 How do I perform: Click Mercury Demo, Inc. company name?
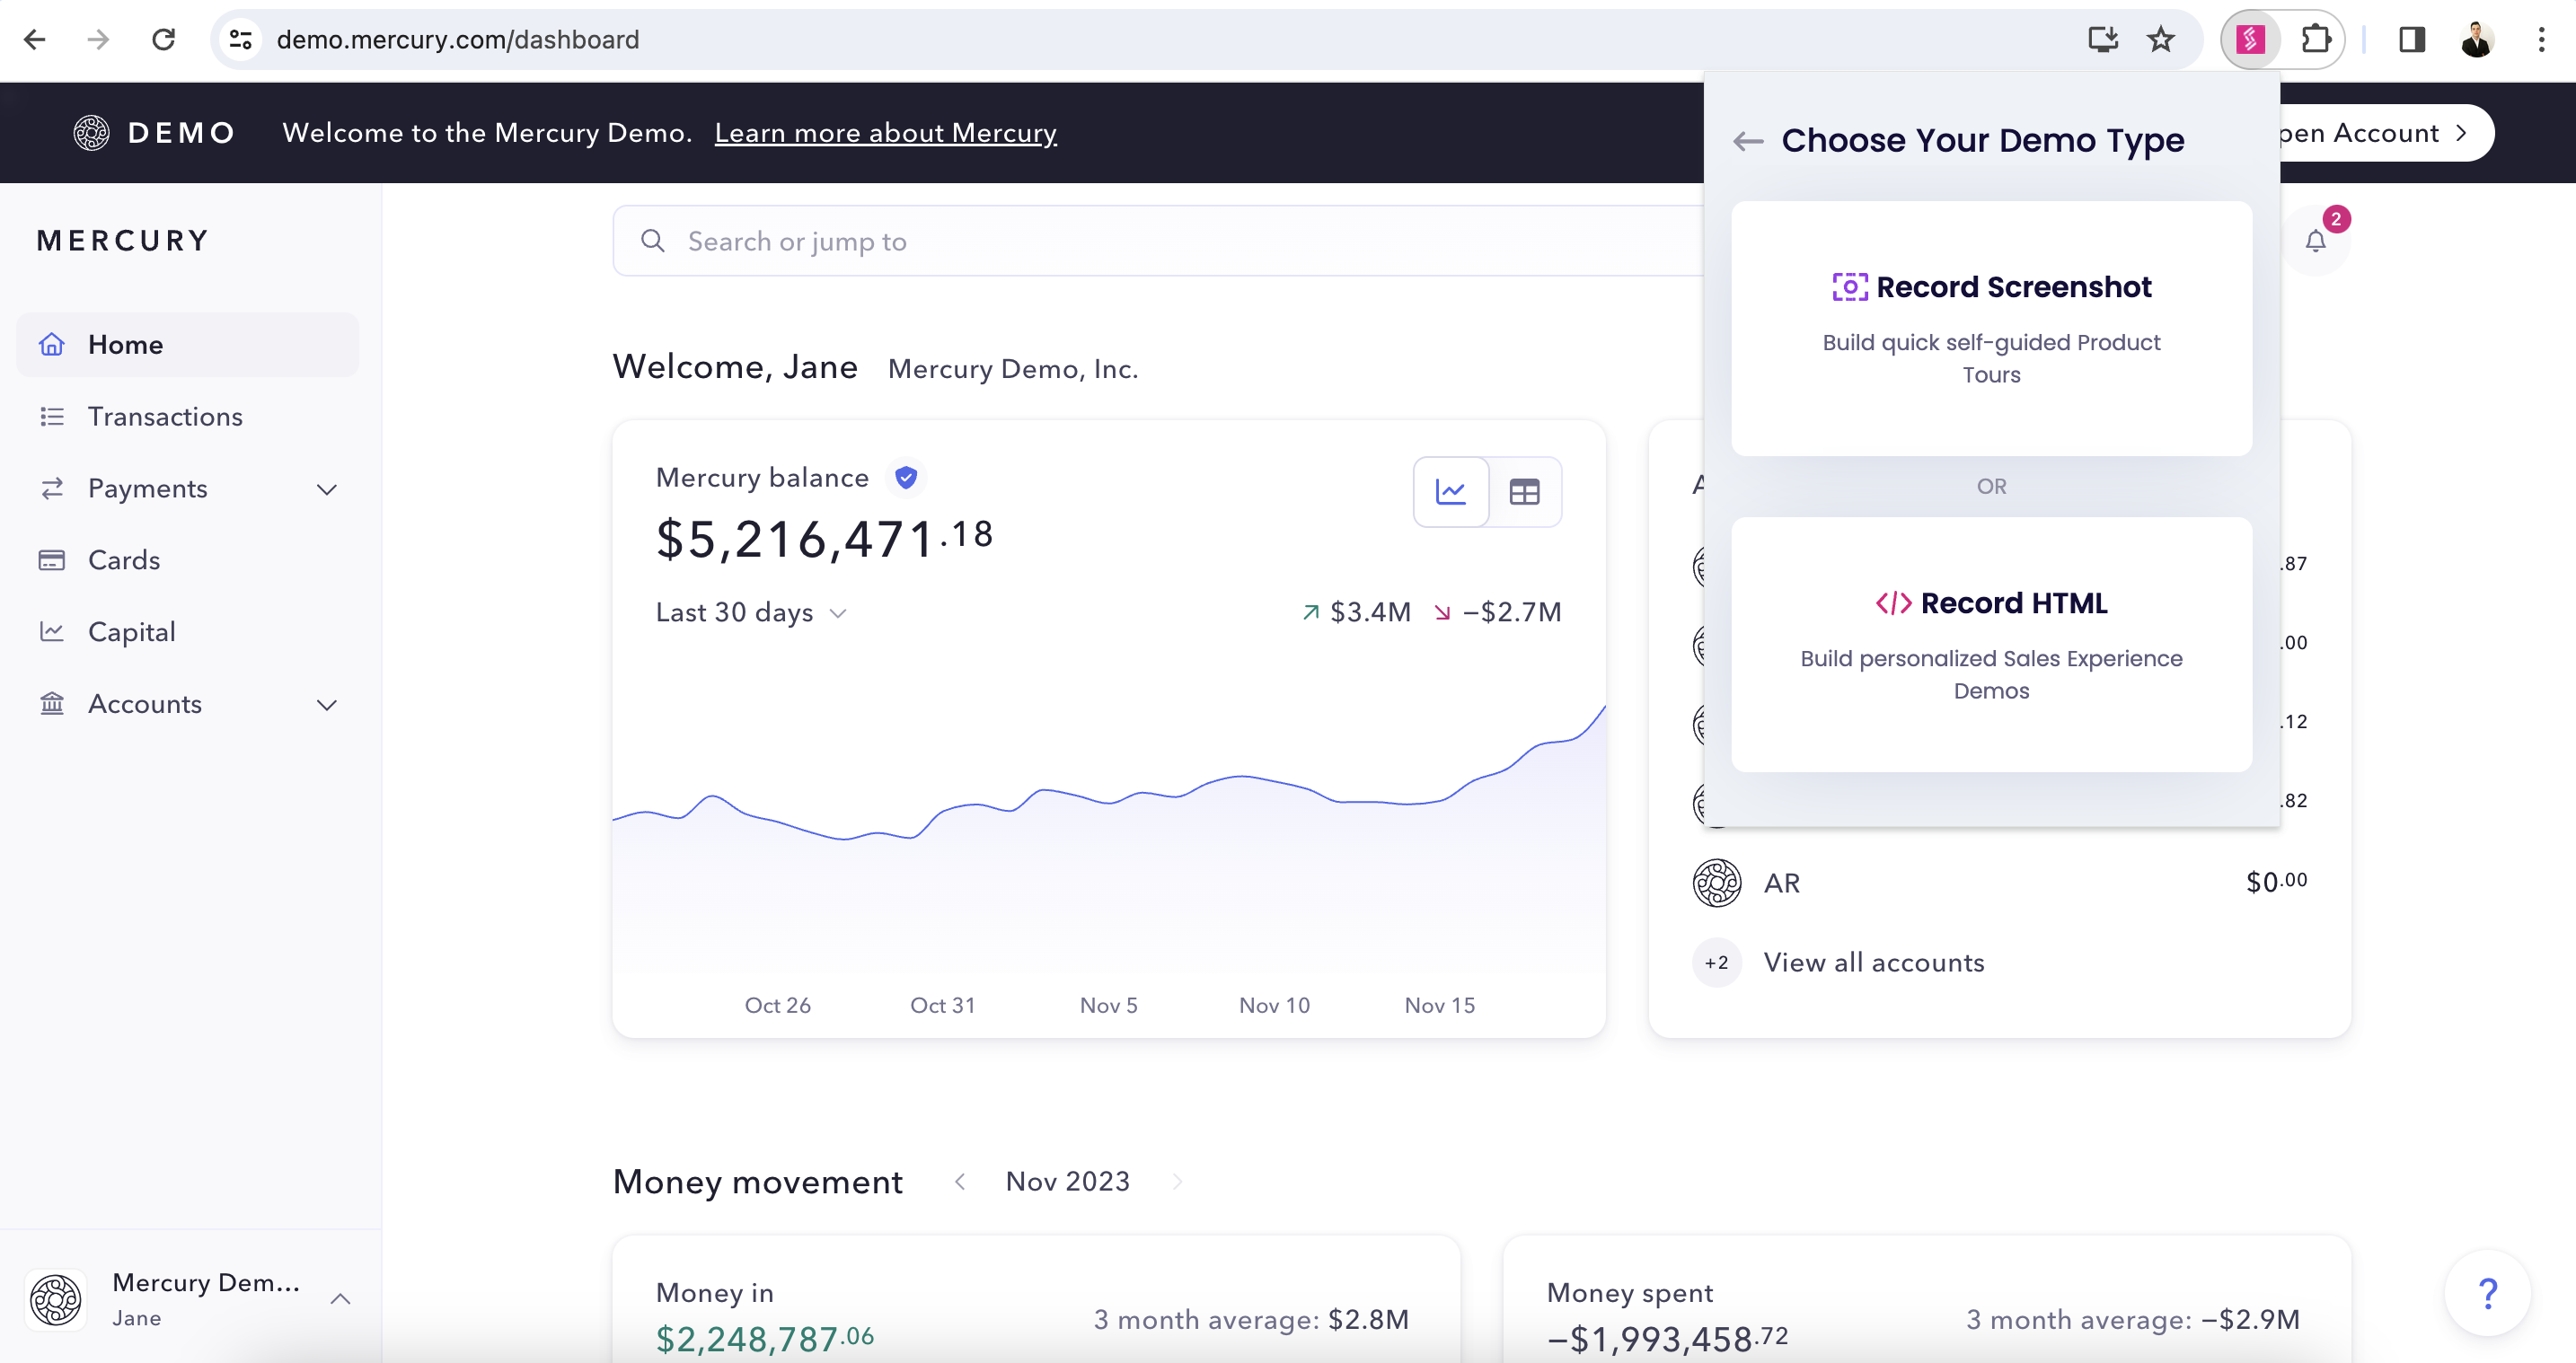tap(1013, 370)
